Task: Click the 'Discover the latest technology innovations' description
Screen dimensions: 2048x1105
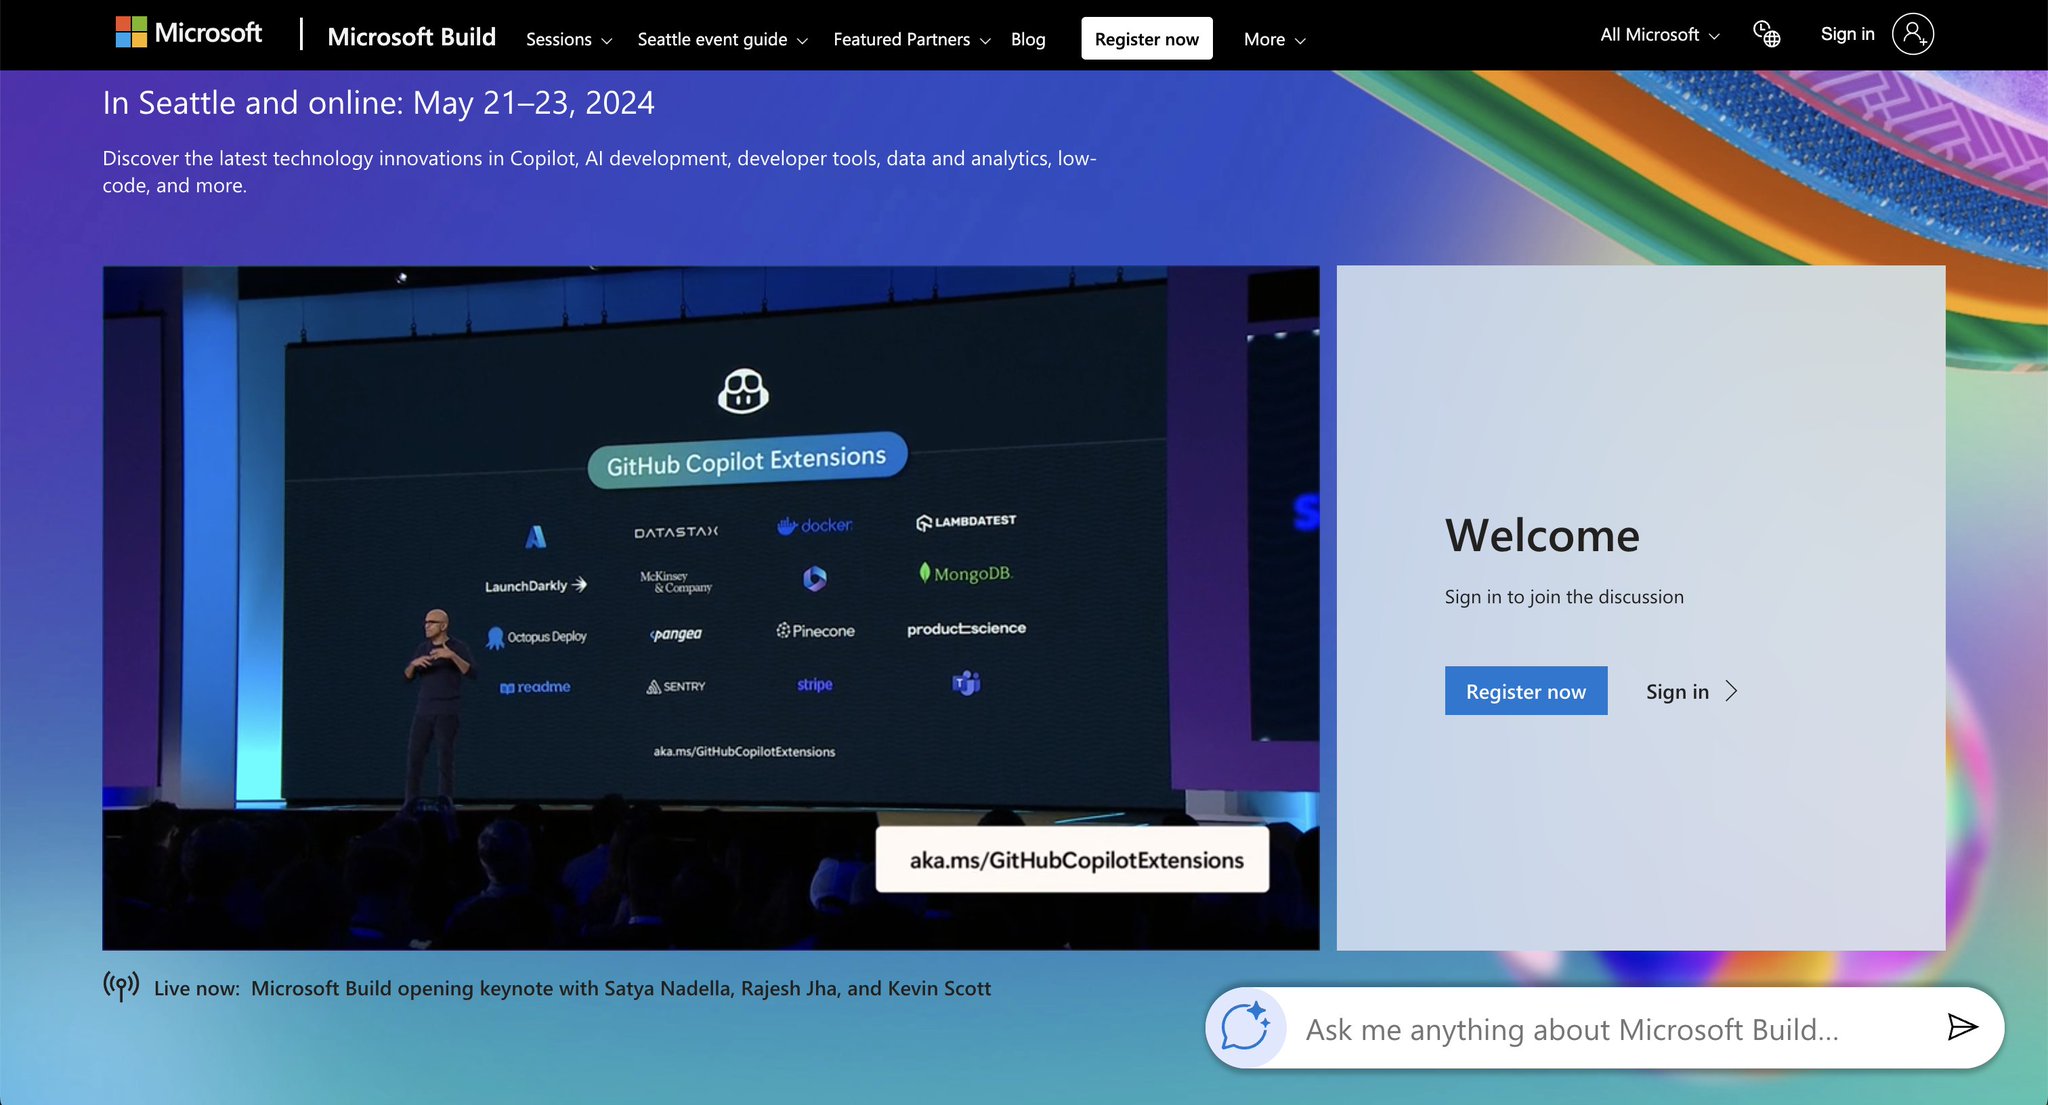Action: tap(600, 171)
